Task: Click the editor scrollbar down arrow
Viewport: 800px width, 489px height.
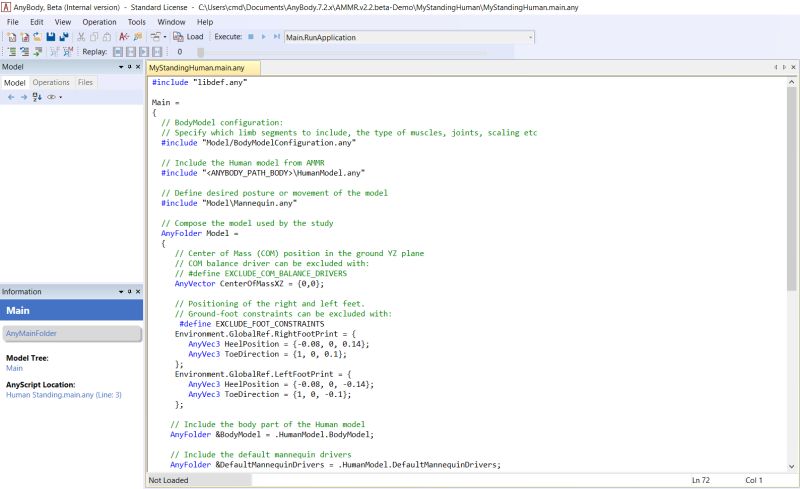Action: coord(792,466)
